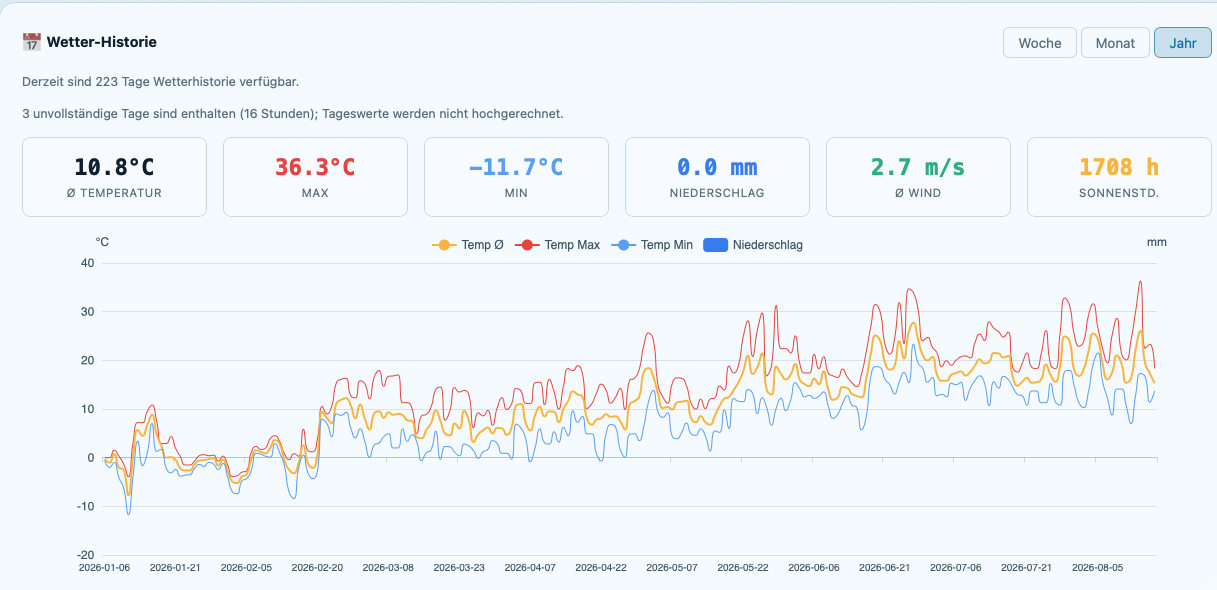
Task: Hide the Temp Max series in legend
Action: [x=556, y=245]
